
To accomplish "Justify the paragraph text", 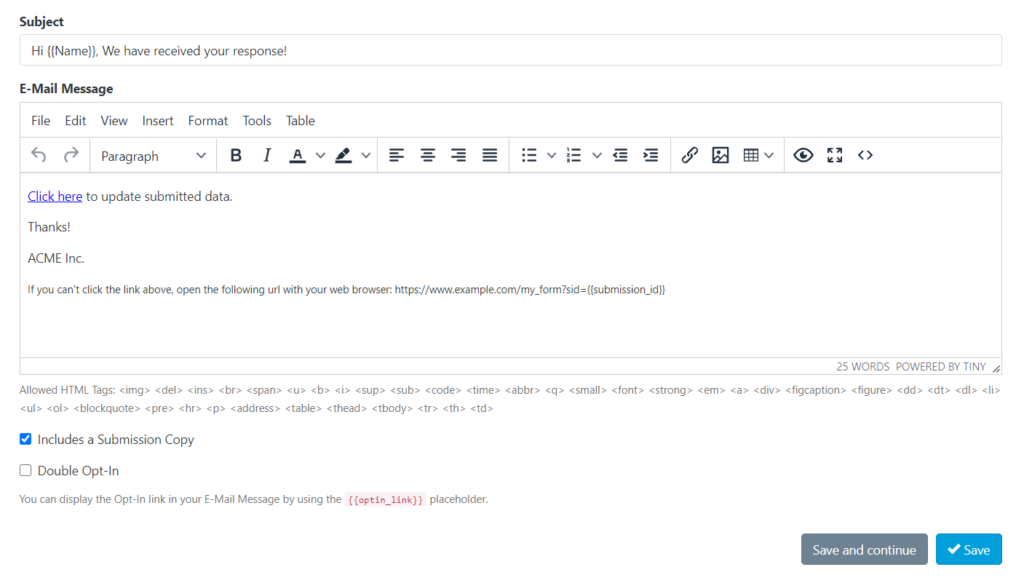I will point(490,155).
